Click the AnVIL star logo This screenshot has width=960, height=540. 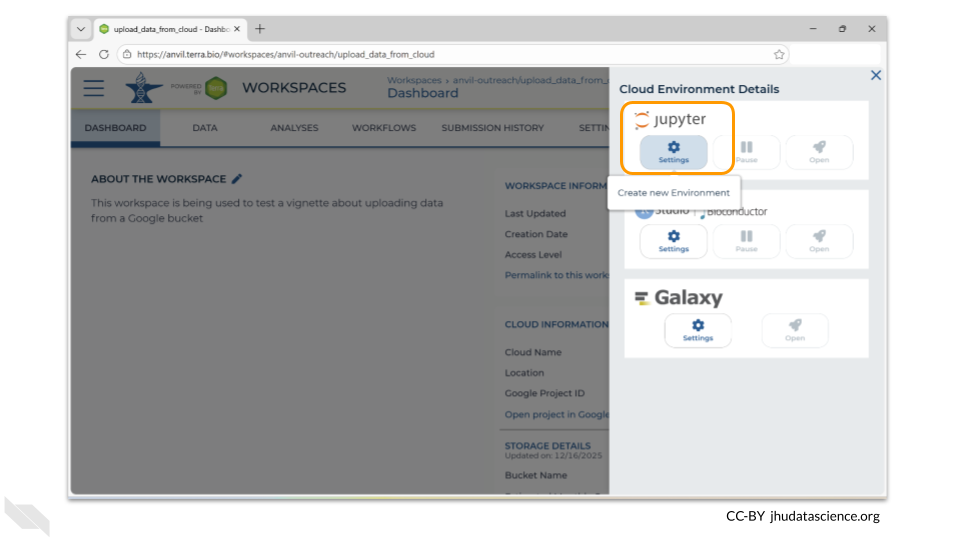[143, 88]
